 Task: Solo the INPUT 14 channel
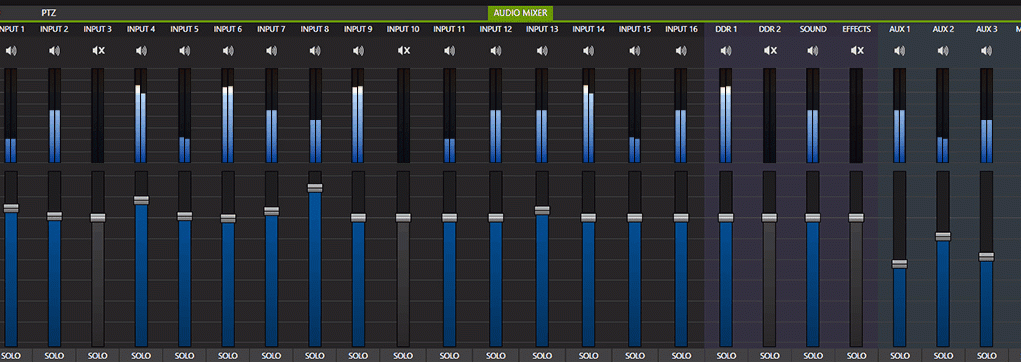coord(589,355)
